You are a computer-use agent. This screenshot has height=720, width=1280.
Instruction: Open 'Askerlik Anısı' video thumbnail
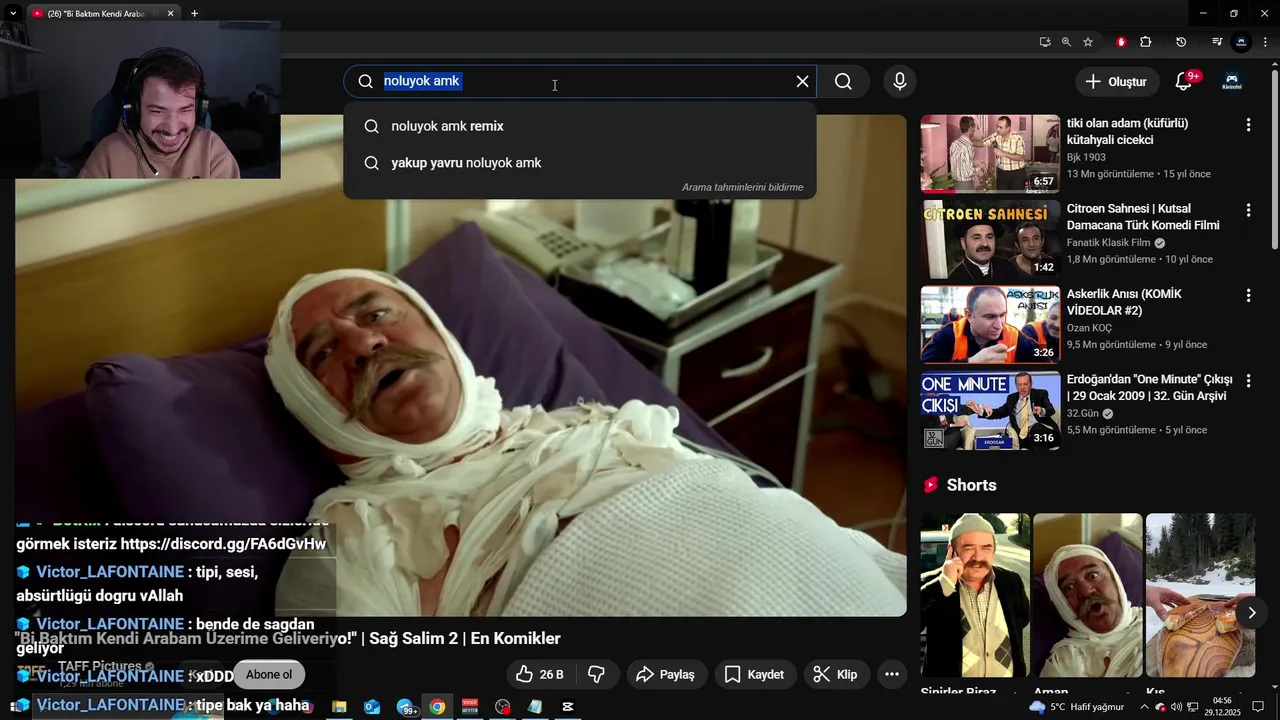click(x=990, y=324)
